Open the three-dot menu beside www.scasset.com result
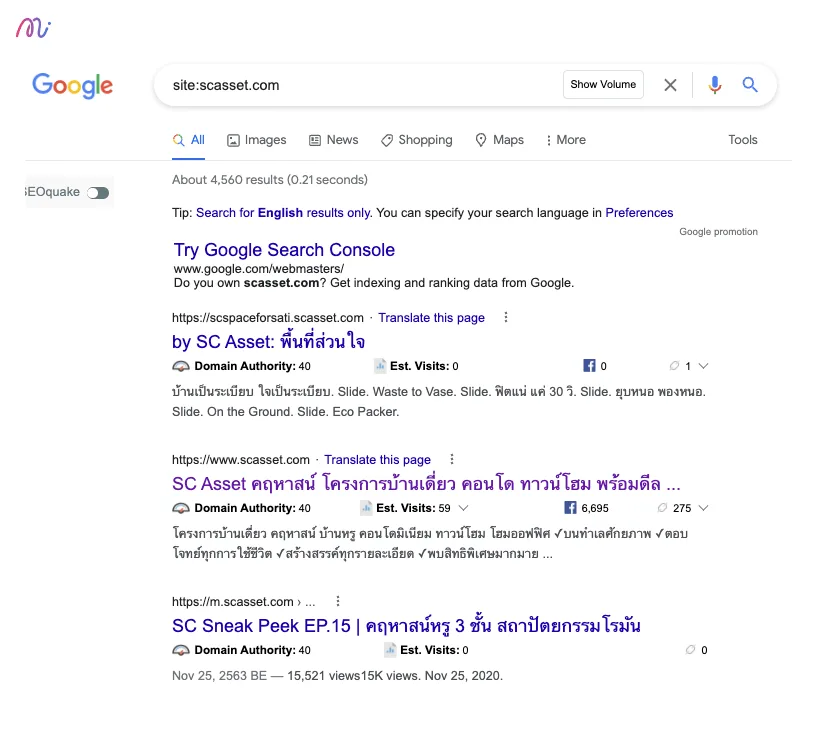This screenshot has height=729, width=814. 452,460
